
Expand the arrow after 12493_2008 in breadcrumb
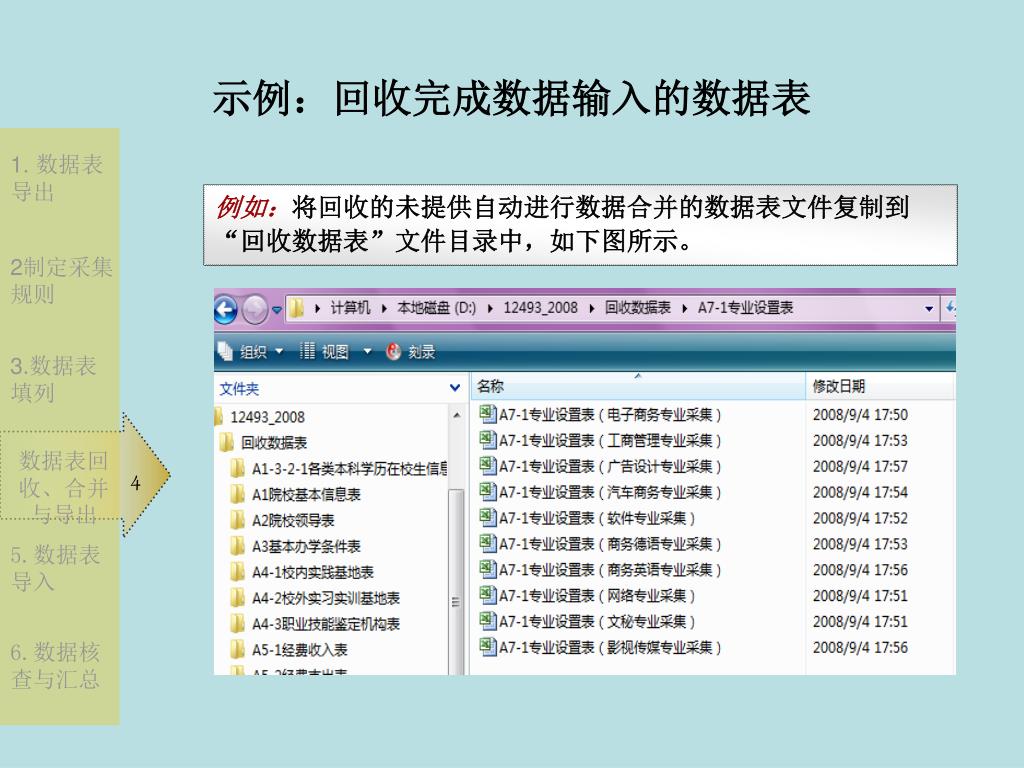(592, 308)
